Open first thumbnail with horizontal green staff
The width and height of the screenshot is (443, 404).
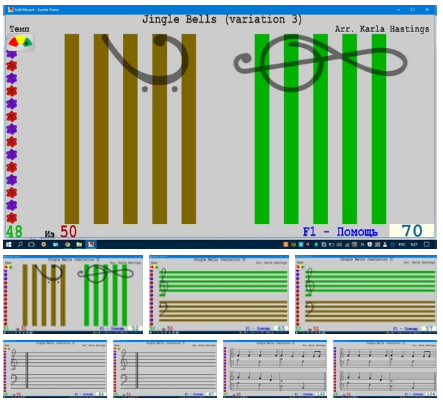click(x=219, y=294)
